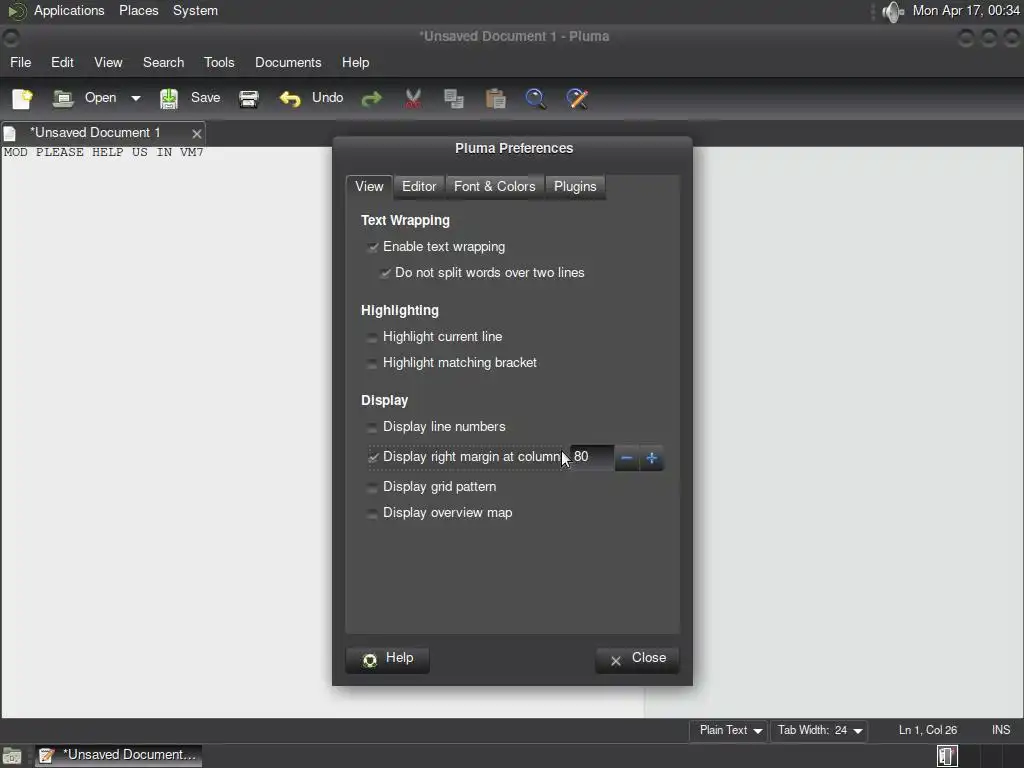Click the Save floppy disk icon
The height and width of the screenshot is (768, 1024).
pos(168,99)
